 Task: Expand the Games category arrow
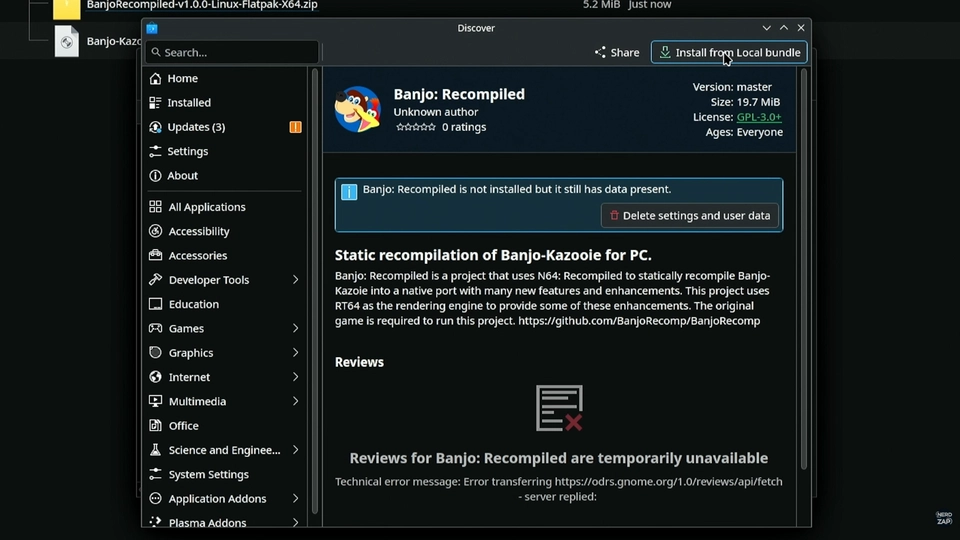tap(295, 329)
